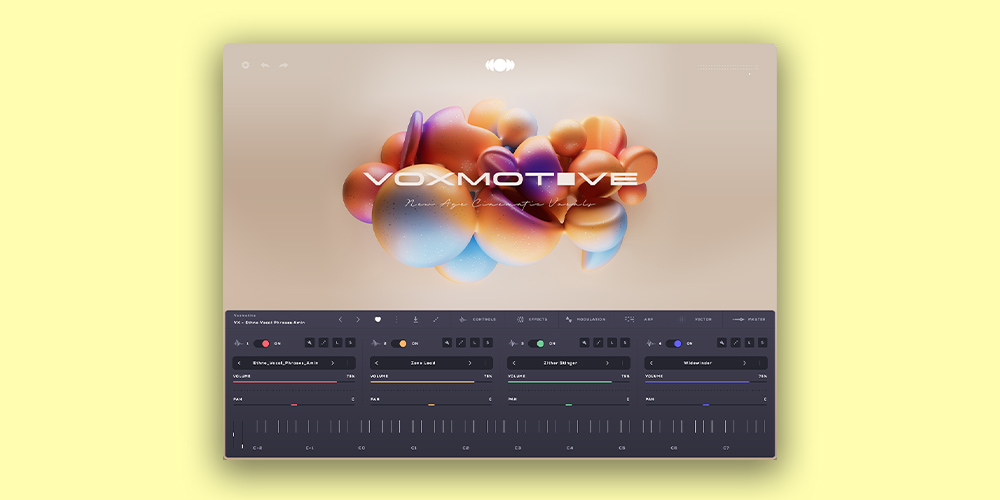Viewport: 1000px width, 500px height.
Task: Click layer 3 waveform icon
Action: (x=513, y=343)
